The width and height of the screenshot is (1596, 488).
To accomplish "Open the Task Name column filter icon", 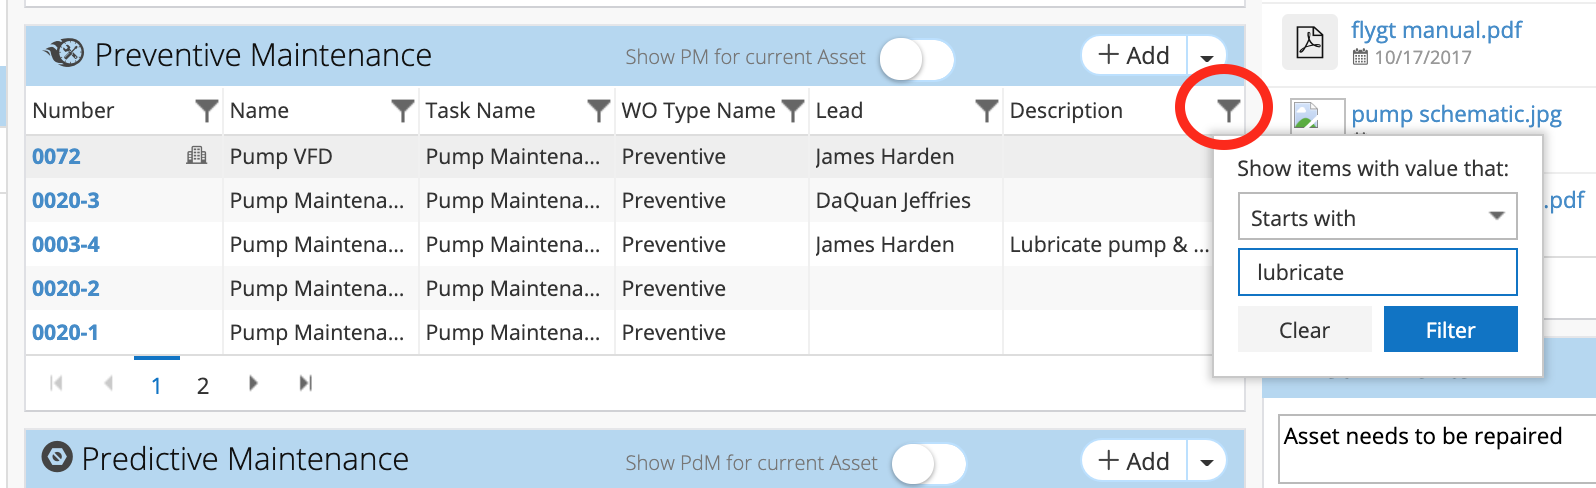I will [598, 111].
